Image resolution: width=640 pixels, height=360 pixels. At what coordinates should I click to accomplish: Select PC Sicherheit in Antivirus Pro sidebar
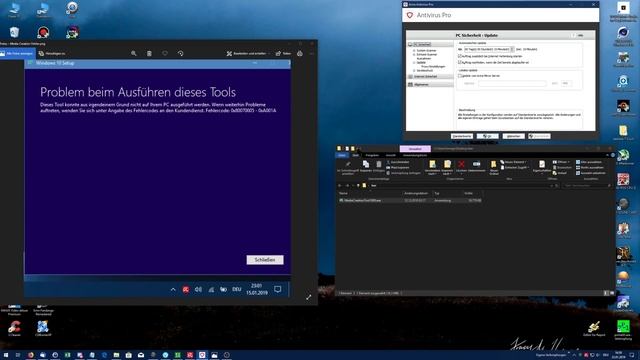[x=431, y=44]
